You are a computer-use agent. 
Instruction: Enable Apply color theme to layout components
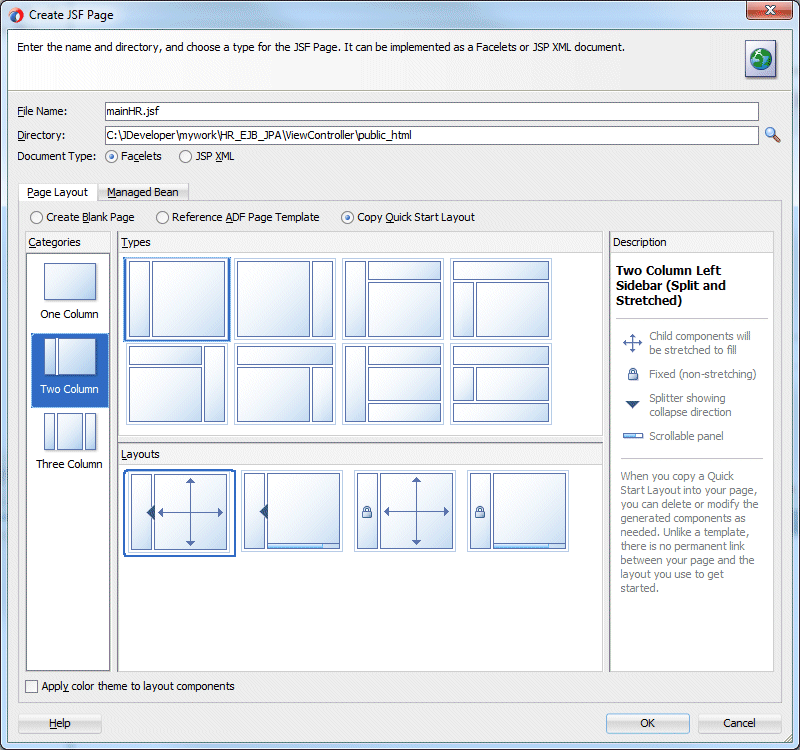point(32,687)
